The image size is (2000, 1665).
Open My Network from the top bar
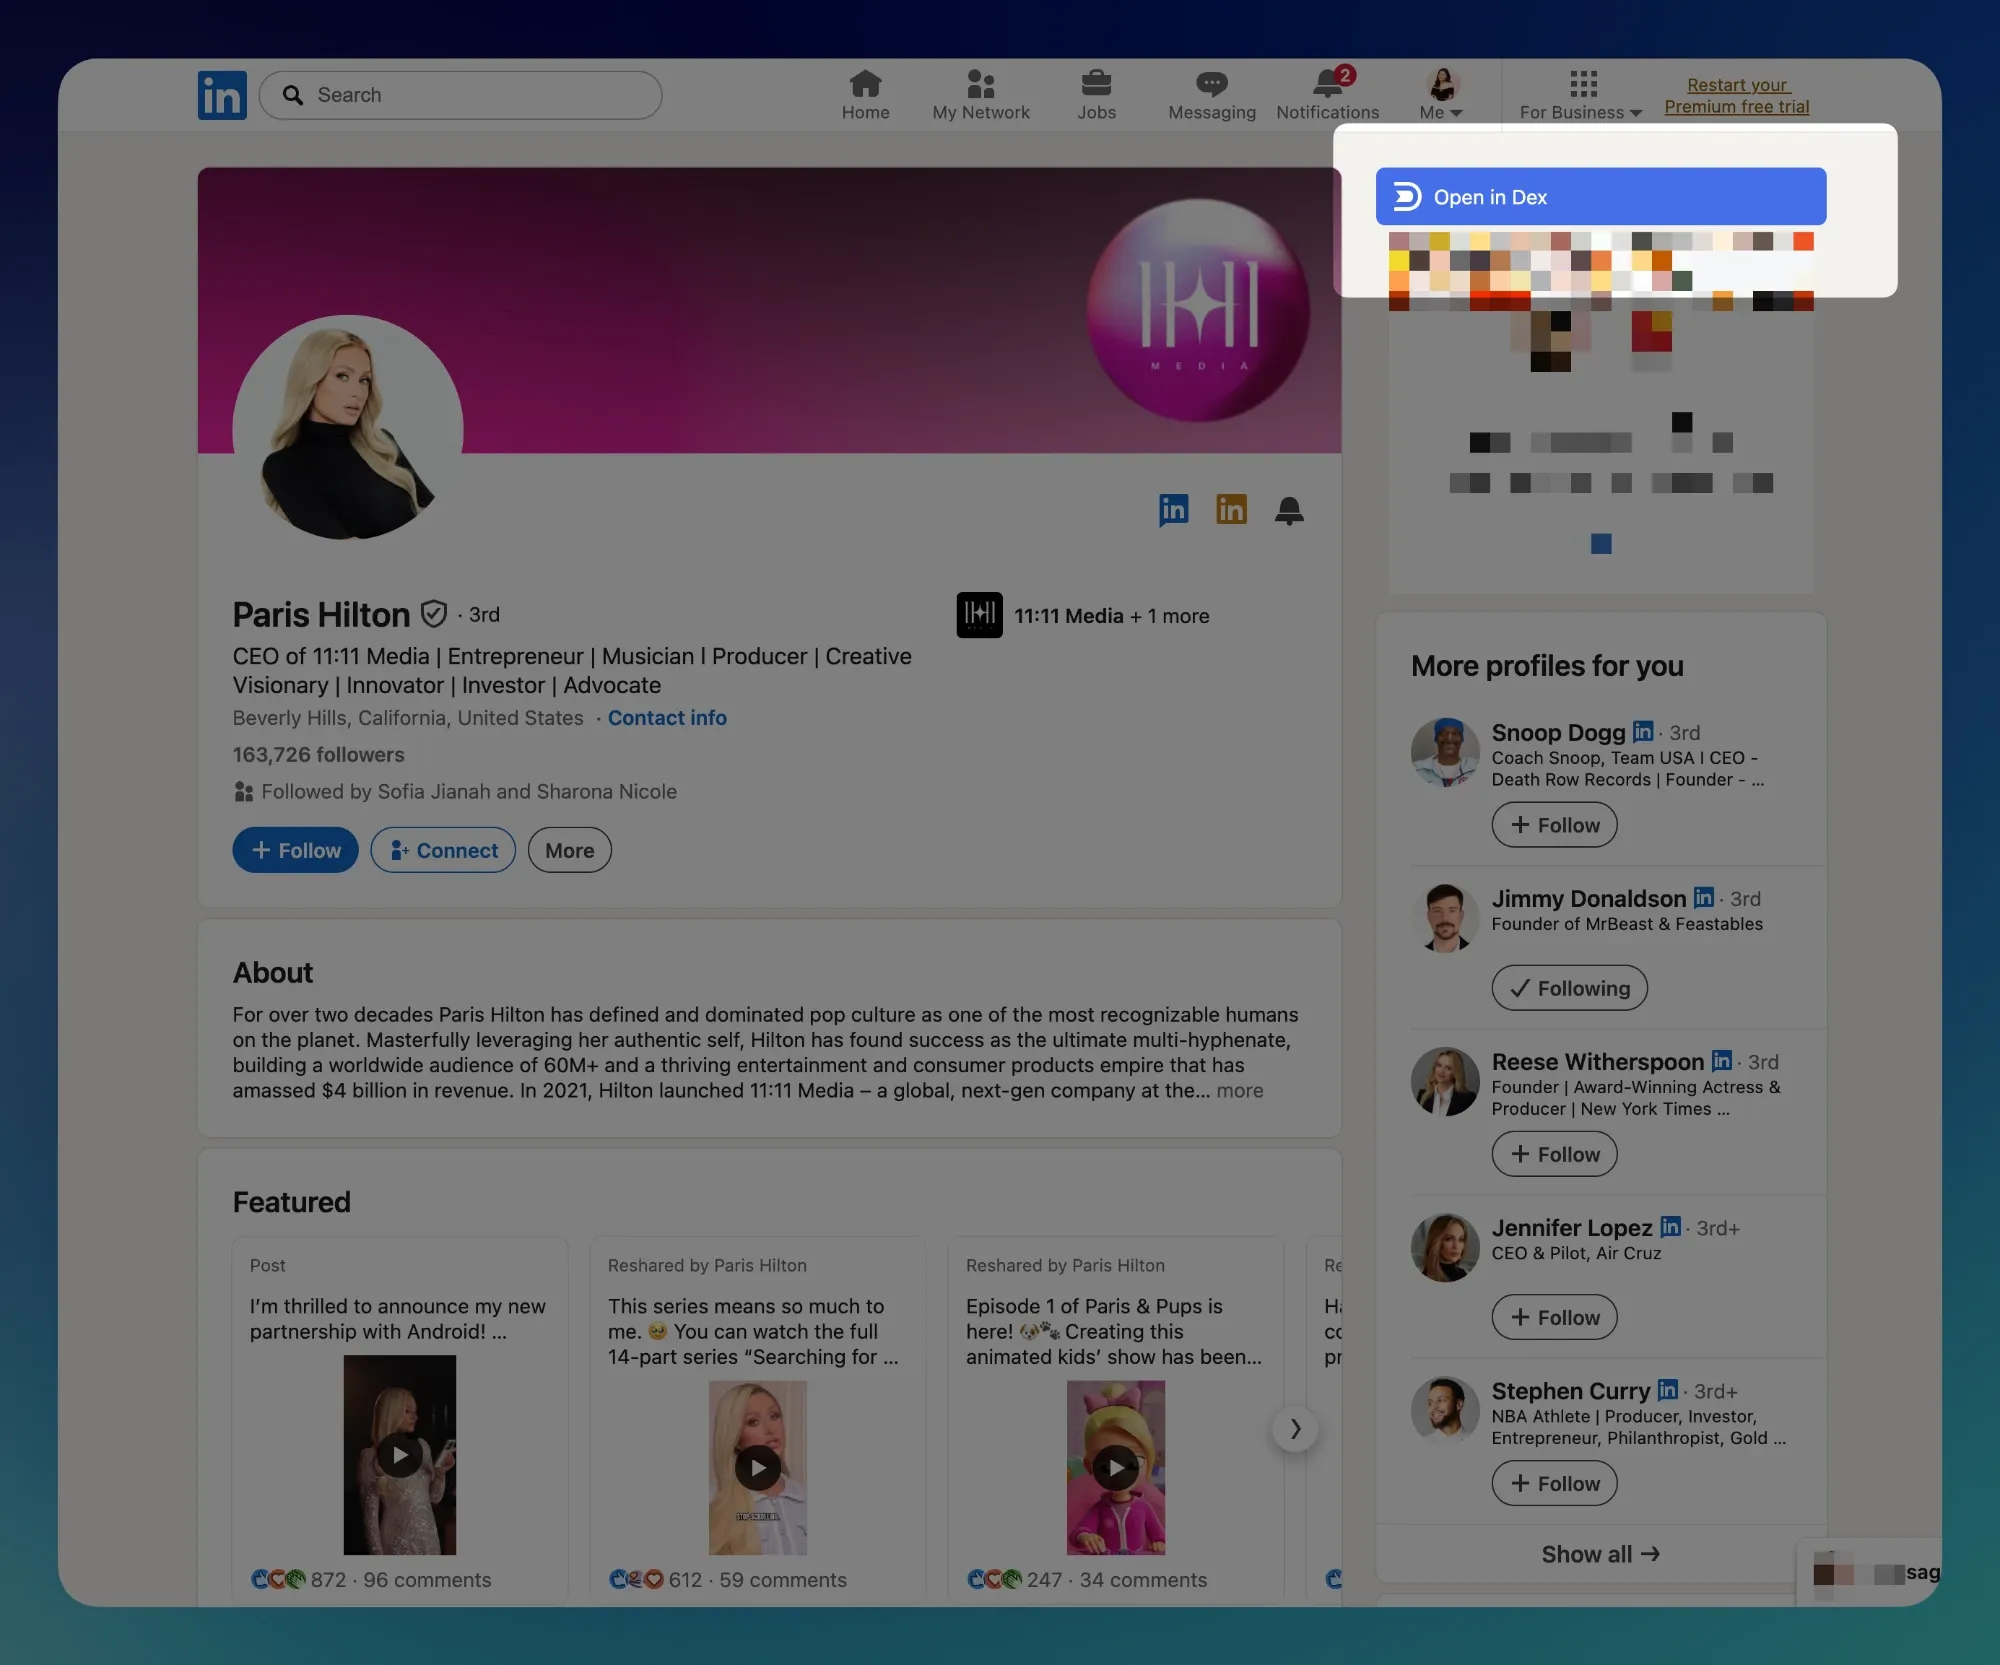pos(981,96)
